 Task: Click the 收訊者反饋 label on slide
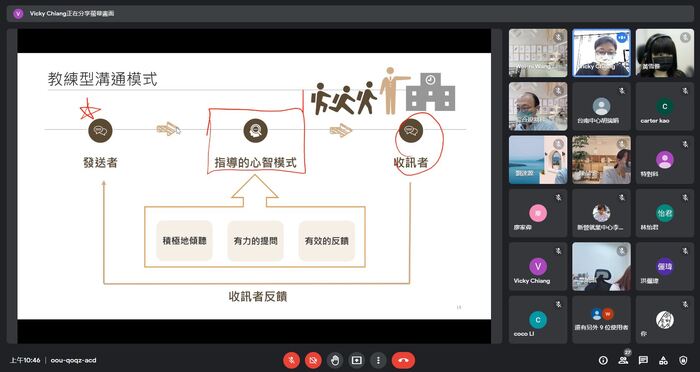pos(258,296)
